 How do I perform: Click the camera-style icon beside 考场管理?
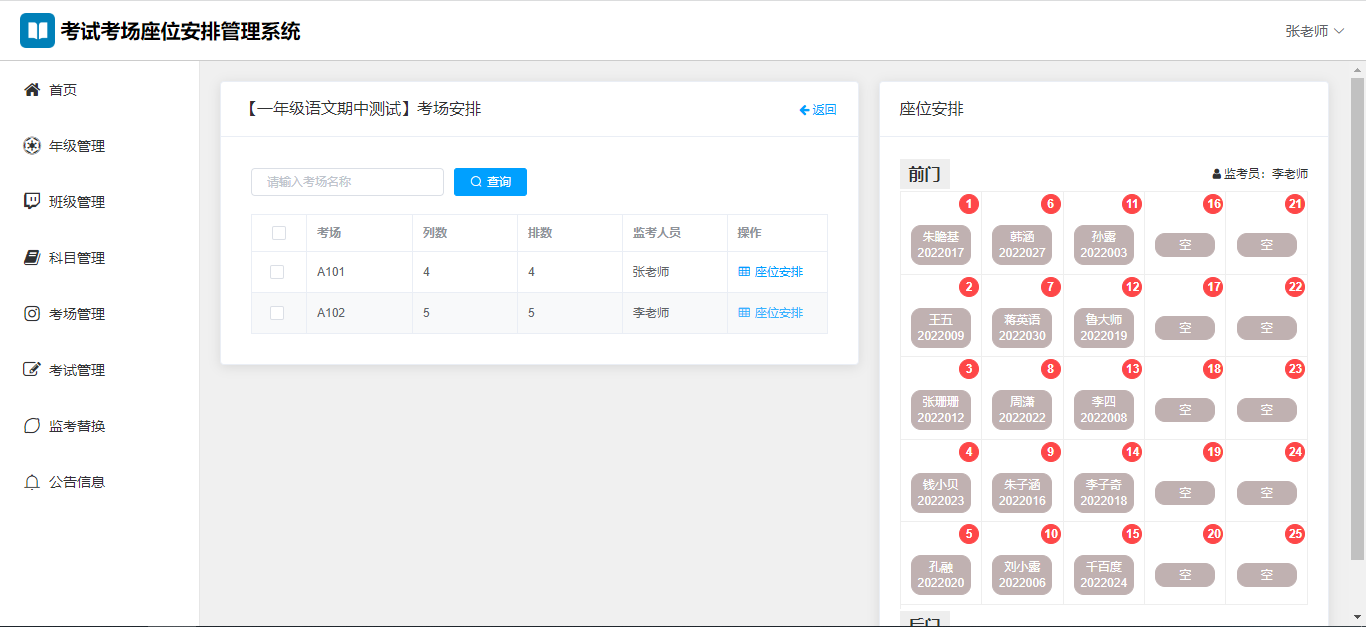(x=32, y=314)
